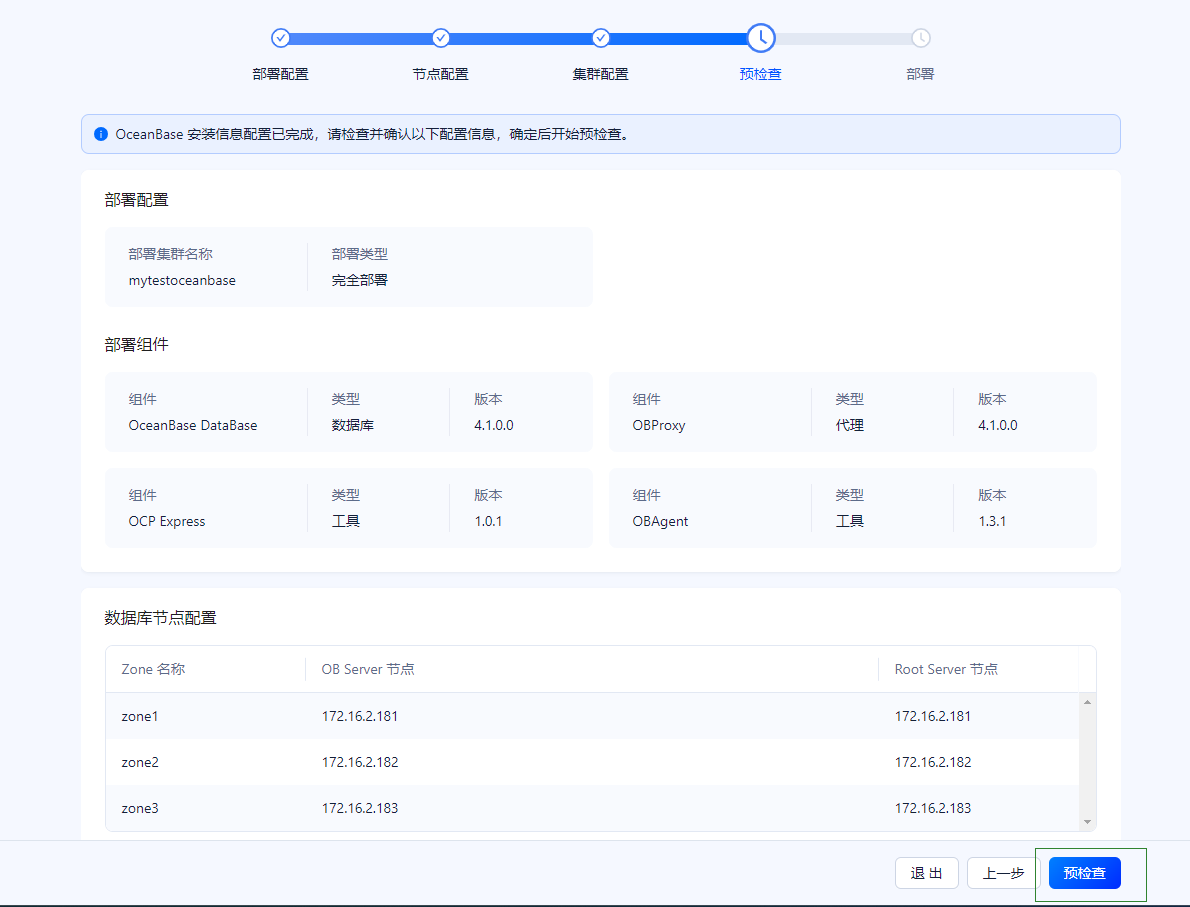Click the 数据库节点配置 section heading
The image size is (1190, 907).
click(161, 618)
